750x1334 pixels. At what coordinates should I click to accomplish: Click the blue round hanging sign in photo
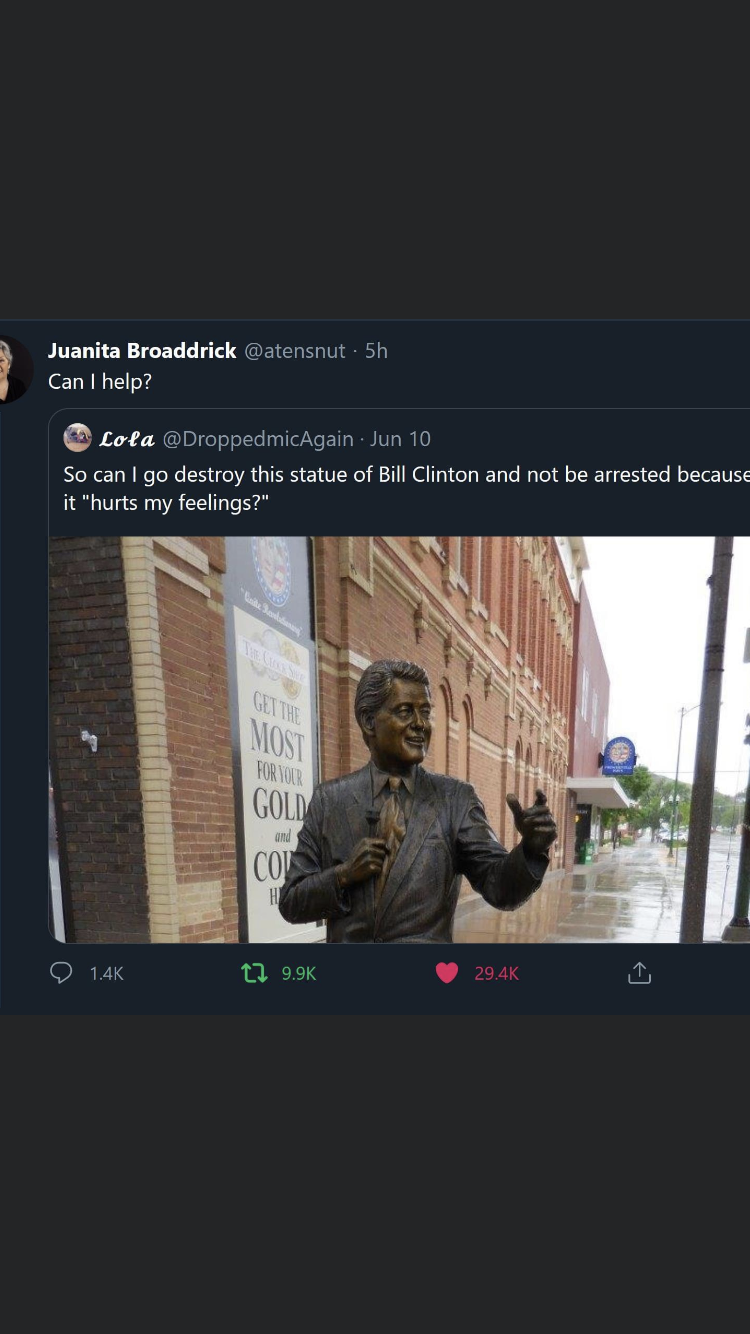click(x=619, y=756)
